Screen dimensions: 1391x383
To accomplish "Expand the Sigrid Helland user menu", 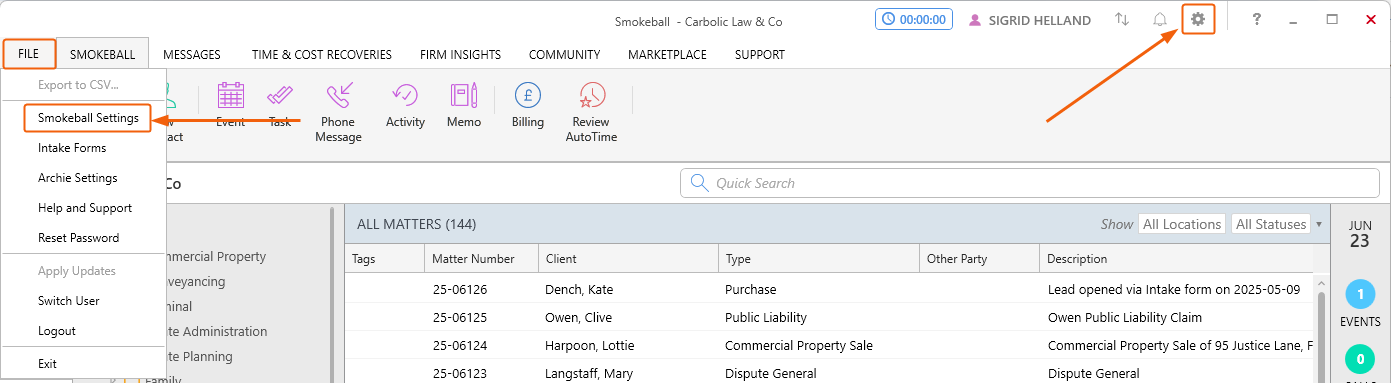I will point(1029,20).
